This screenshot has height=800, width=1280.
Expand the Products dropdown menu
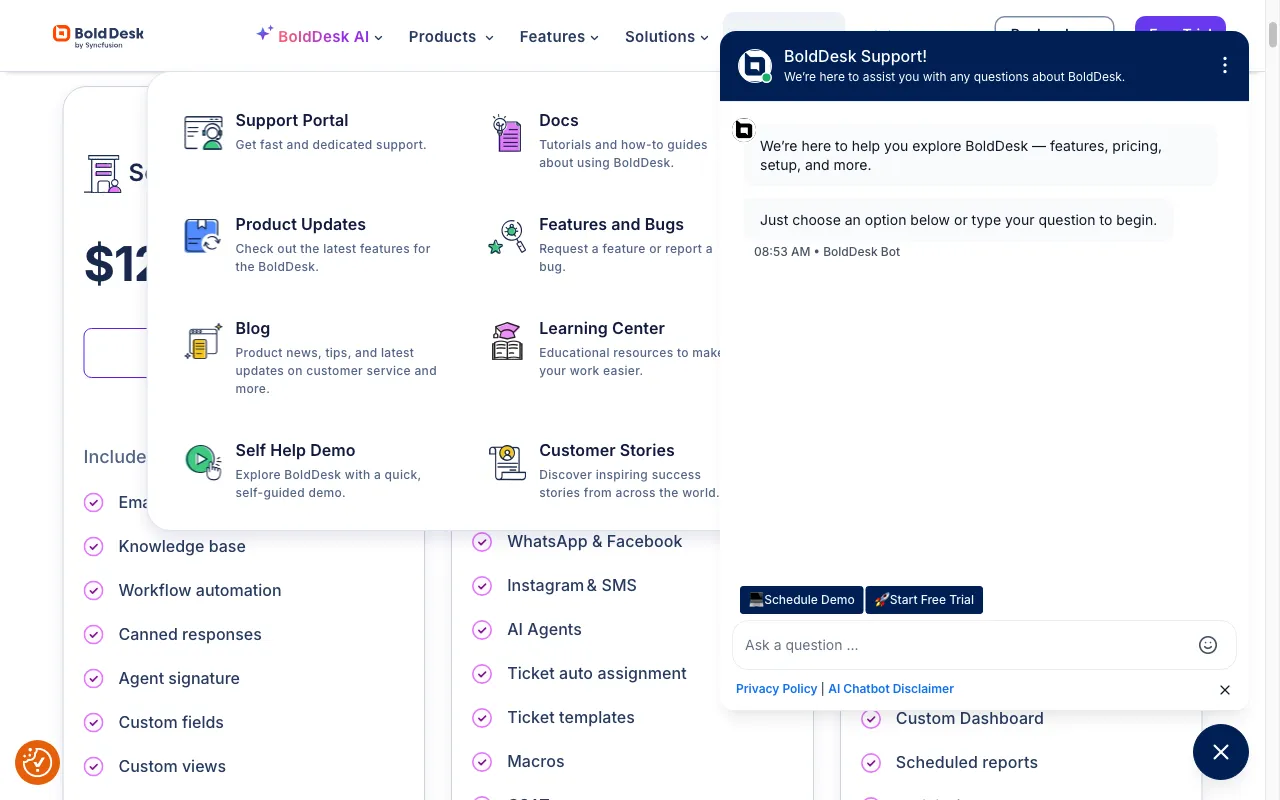(x=451, y=36)
